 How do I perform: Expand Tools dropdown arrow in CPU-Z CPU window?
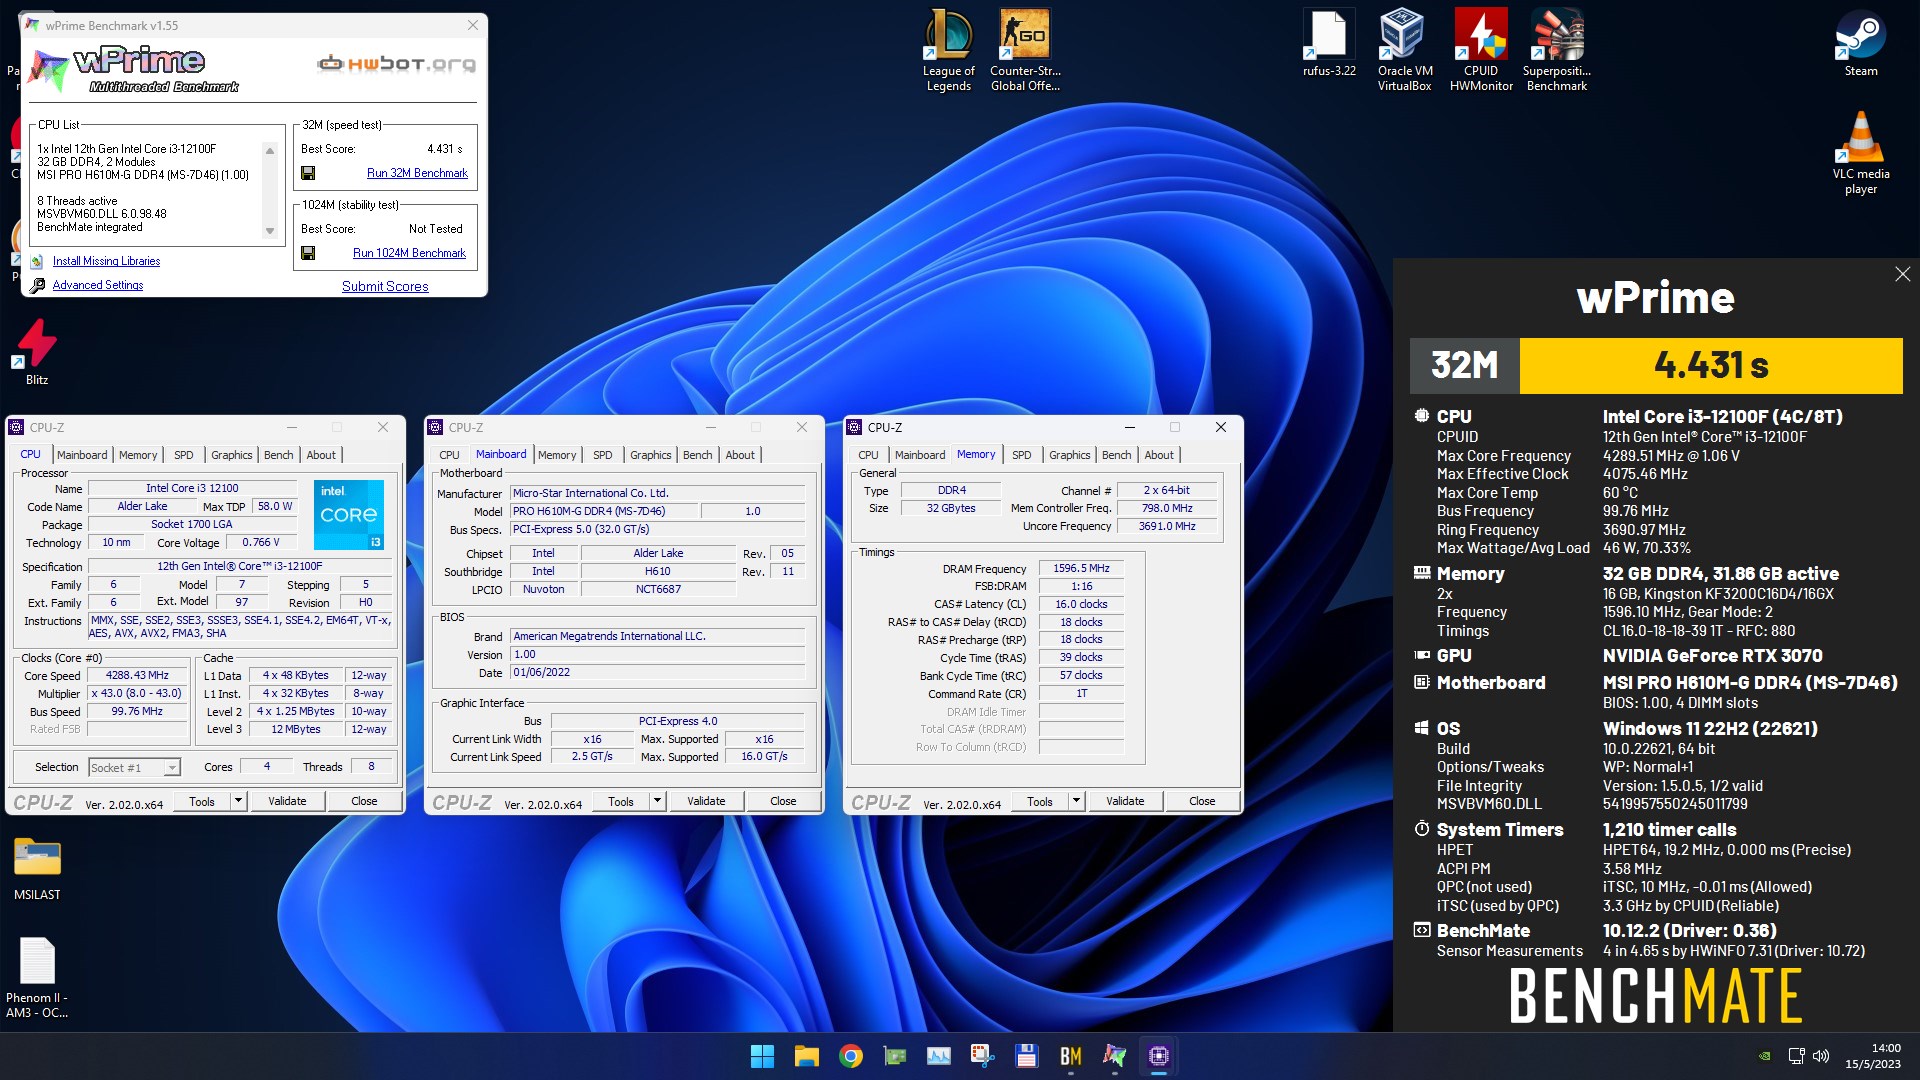(238, 801)
